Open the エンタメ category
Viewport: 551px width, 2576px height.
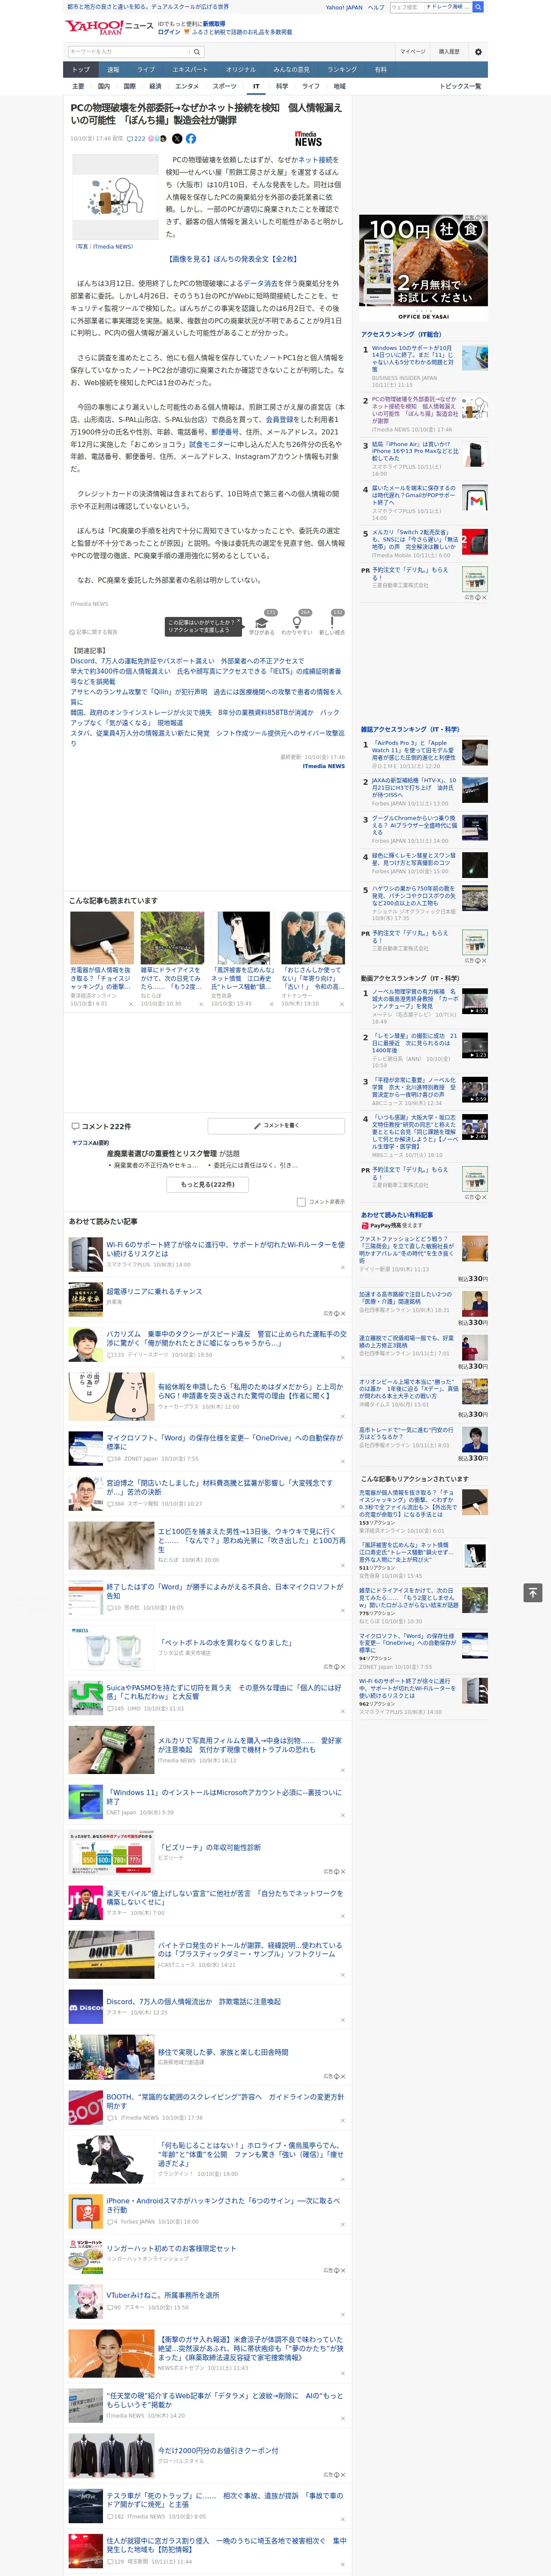tap(187, 86)
